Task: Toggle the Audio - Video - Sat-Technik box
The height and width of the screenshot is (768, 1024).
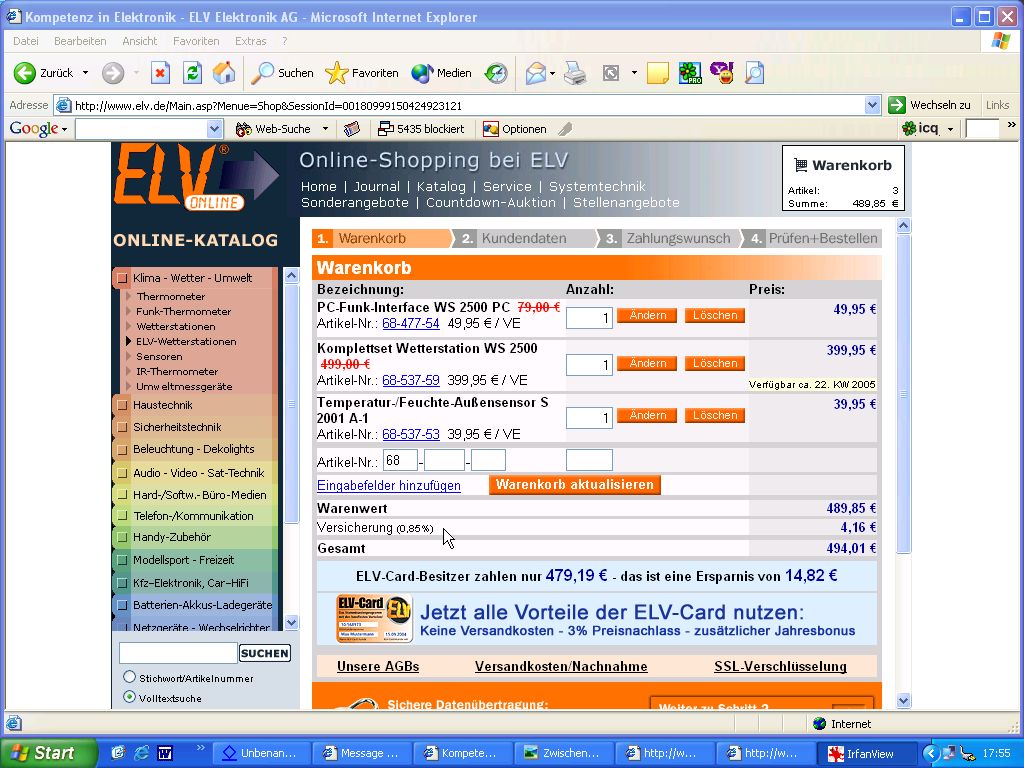Action: 122,473
